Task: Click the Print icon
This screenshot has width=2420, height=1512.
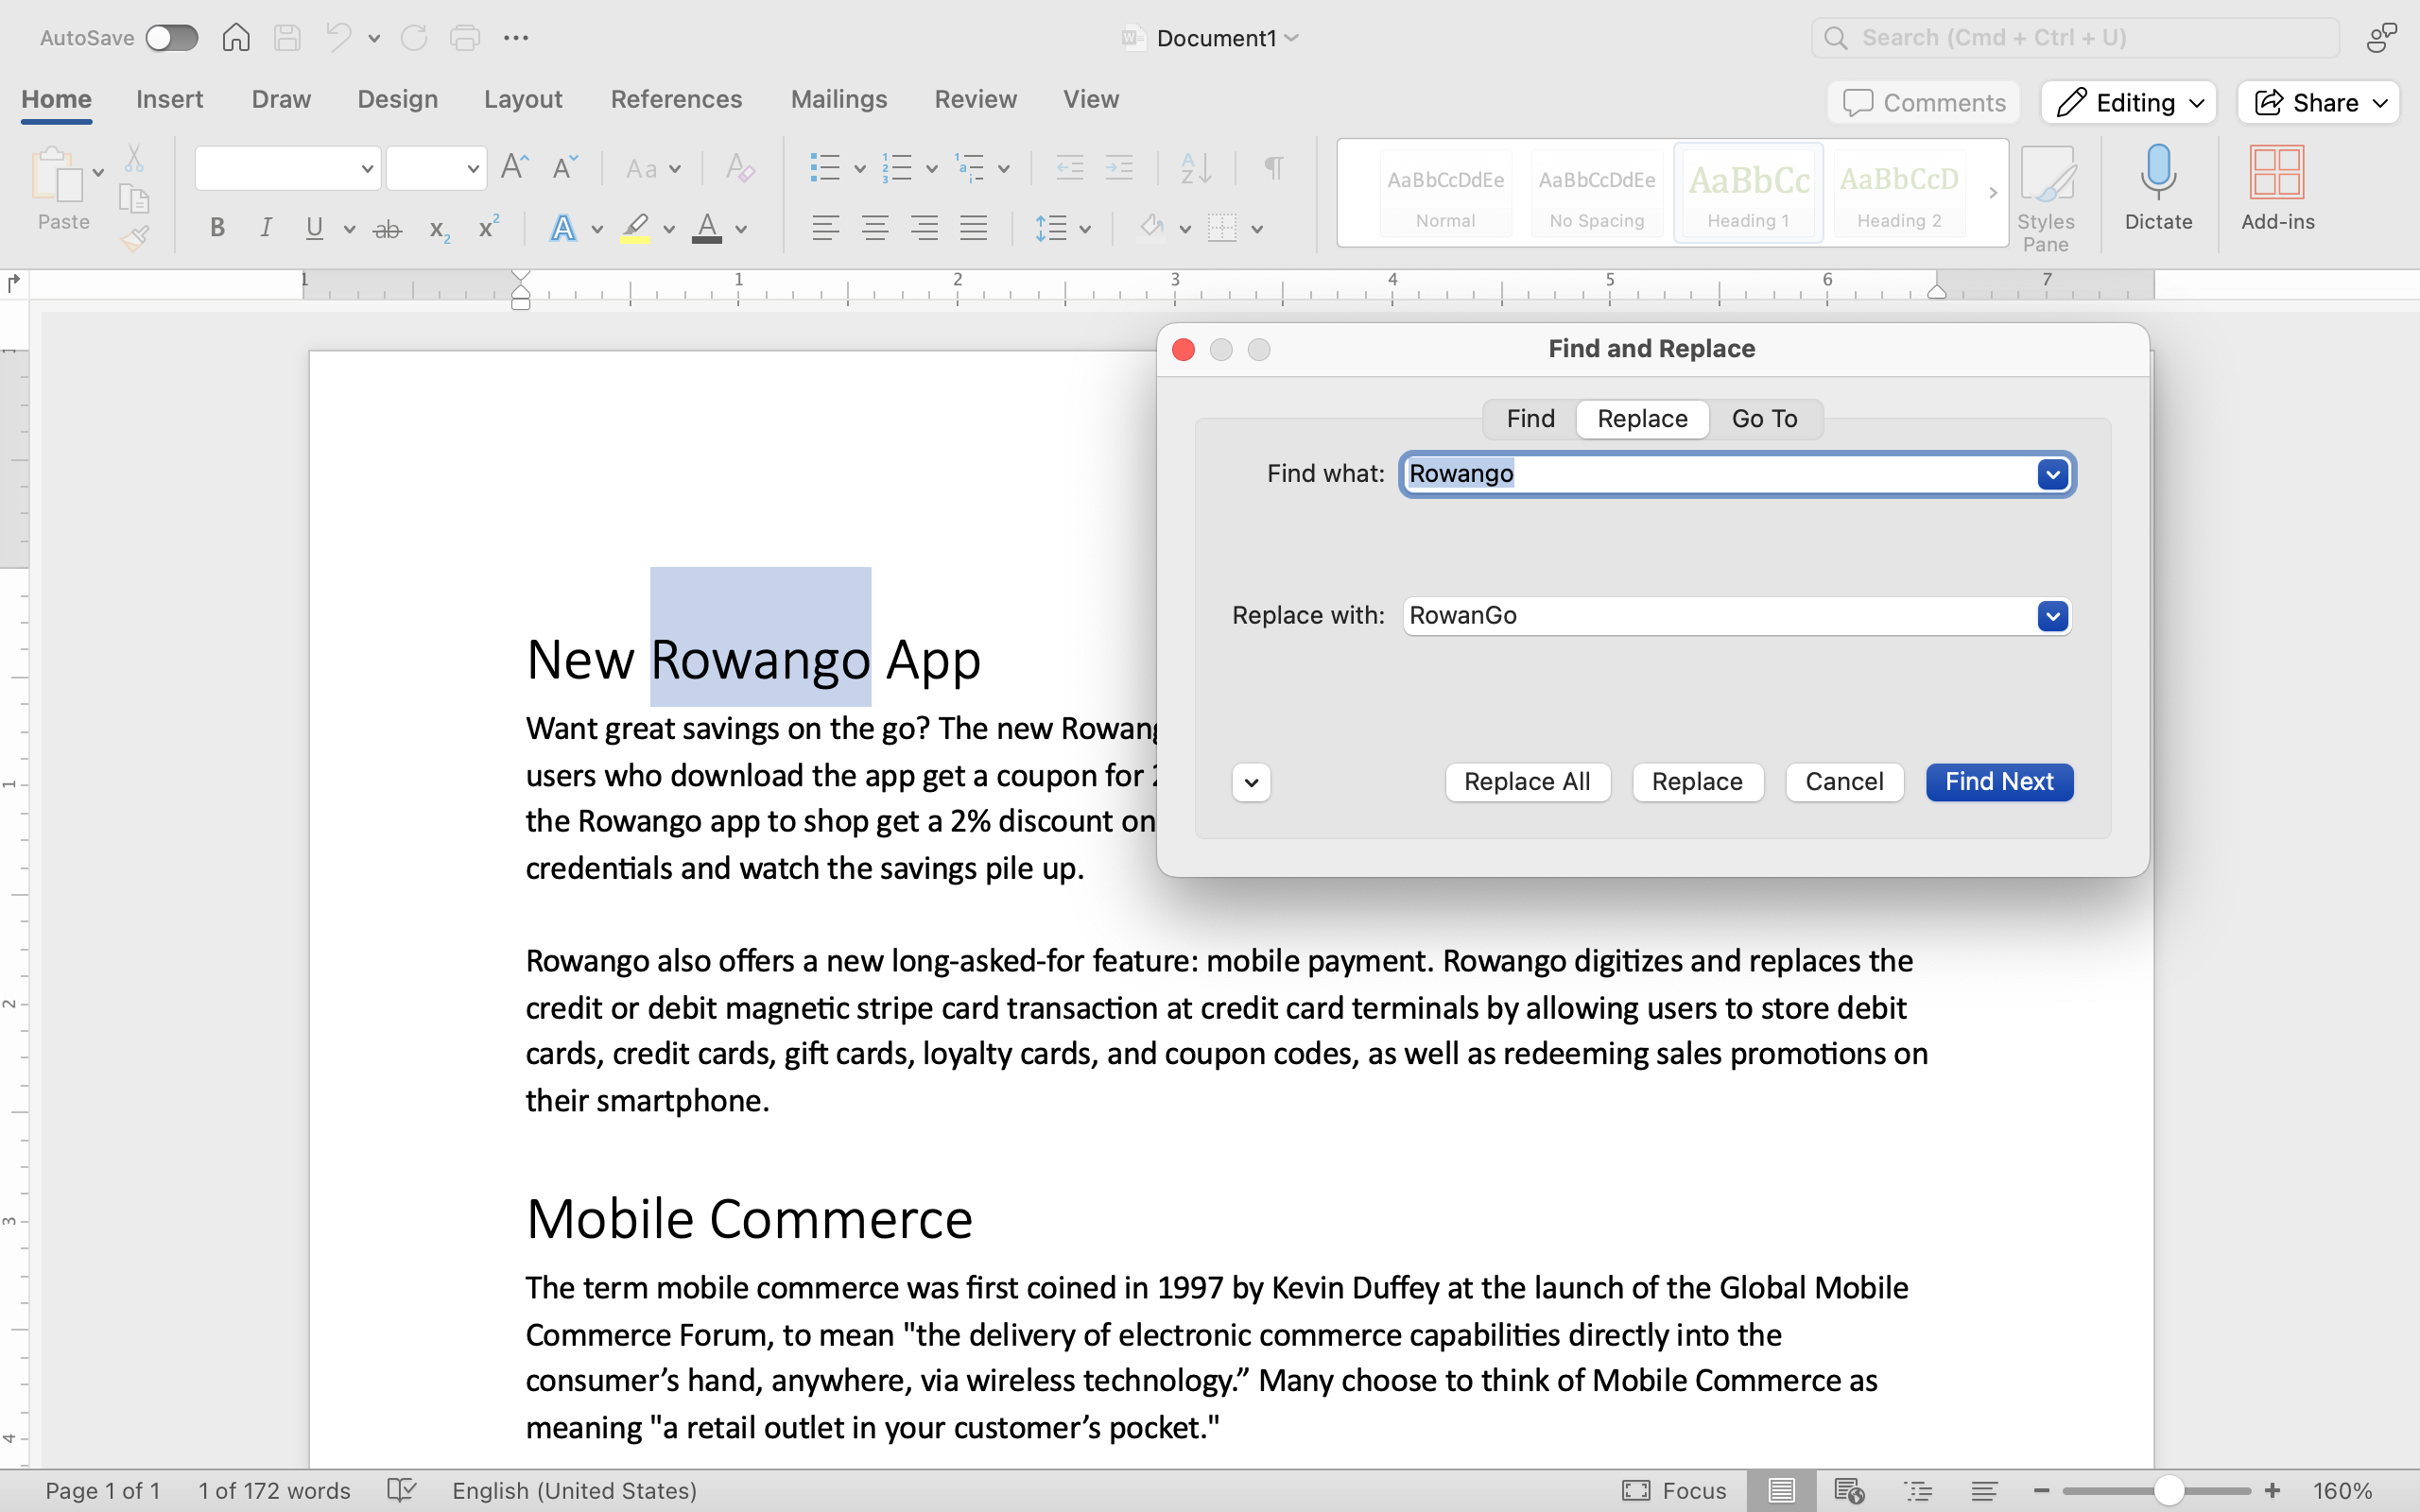Action: click(465, 38)
